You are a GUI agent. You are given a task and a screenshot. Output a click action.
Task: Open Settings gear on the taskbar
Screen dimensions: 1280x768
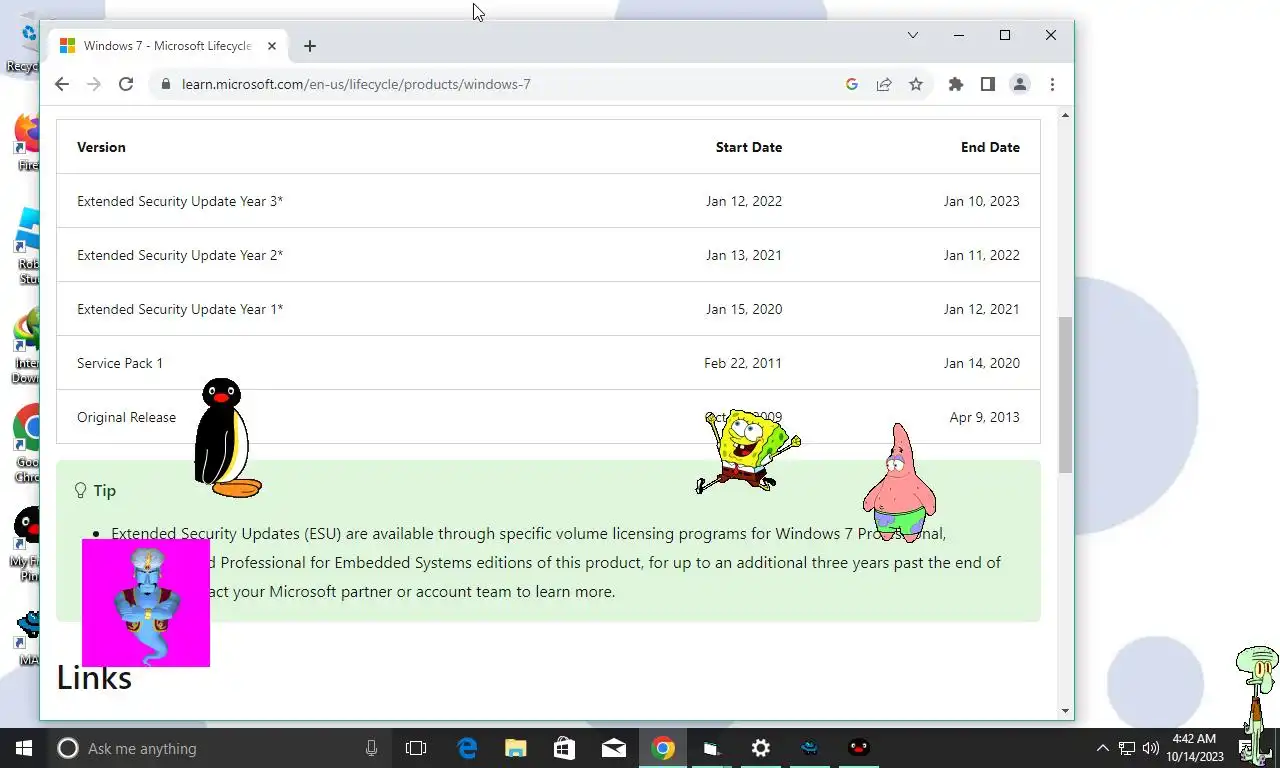pos(761,748)
